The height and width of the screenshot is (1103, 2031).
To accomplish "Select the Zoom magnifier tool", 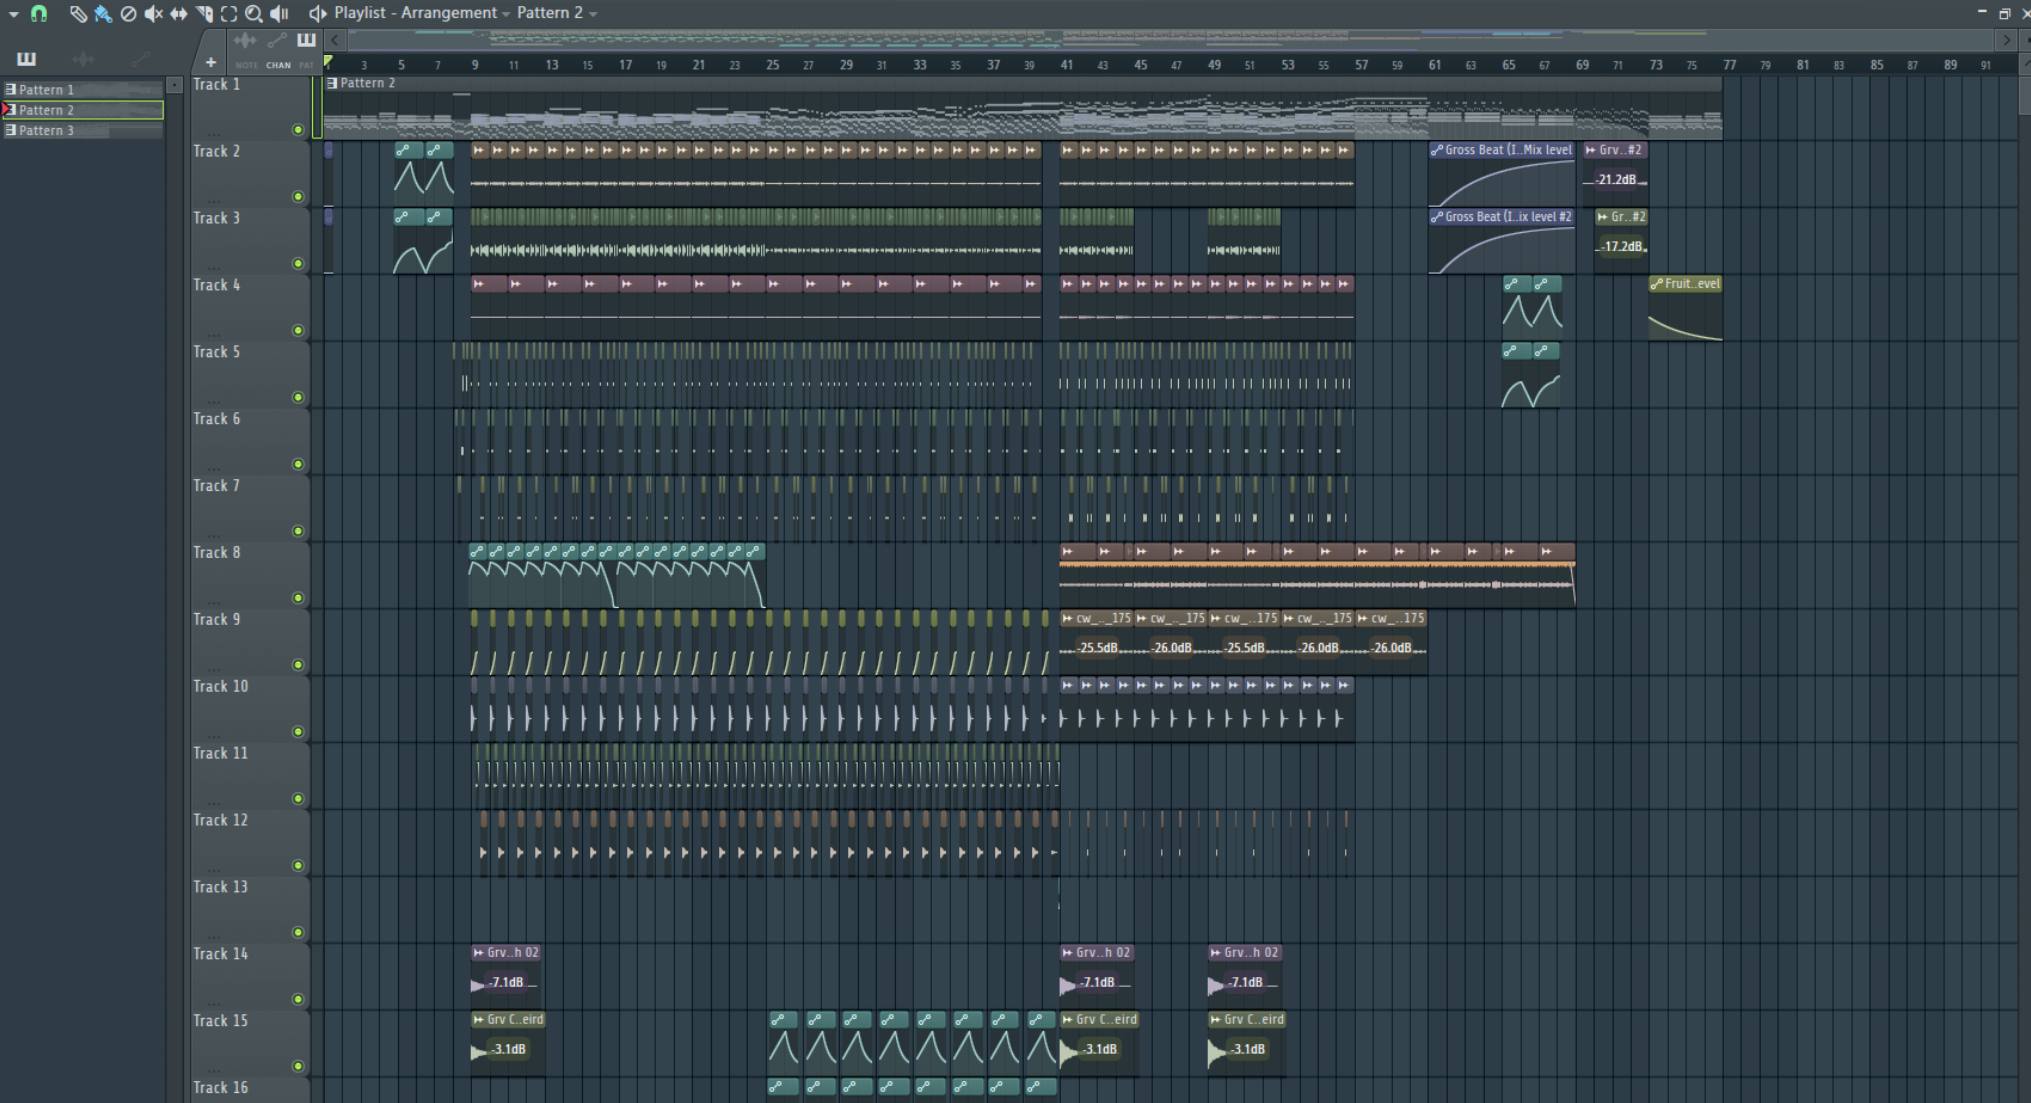I will pyautogui.click(x=254, y=13).
